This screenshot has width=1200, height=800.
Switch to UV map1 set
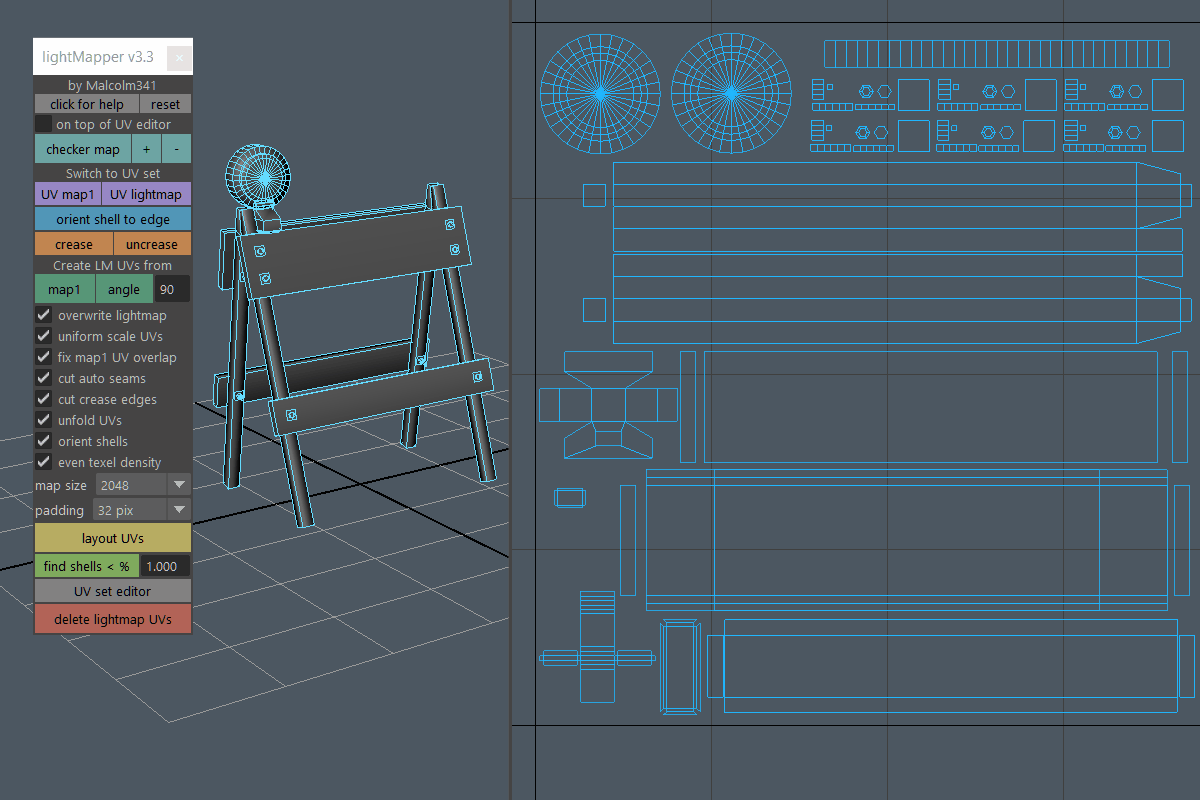pyautogui.click(x=67, y=194)
